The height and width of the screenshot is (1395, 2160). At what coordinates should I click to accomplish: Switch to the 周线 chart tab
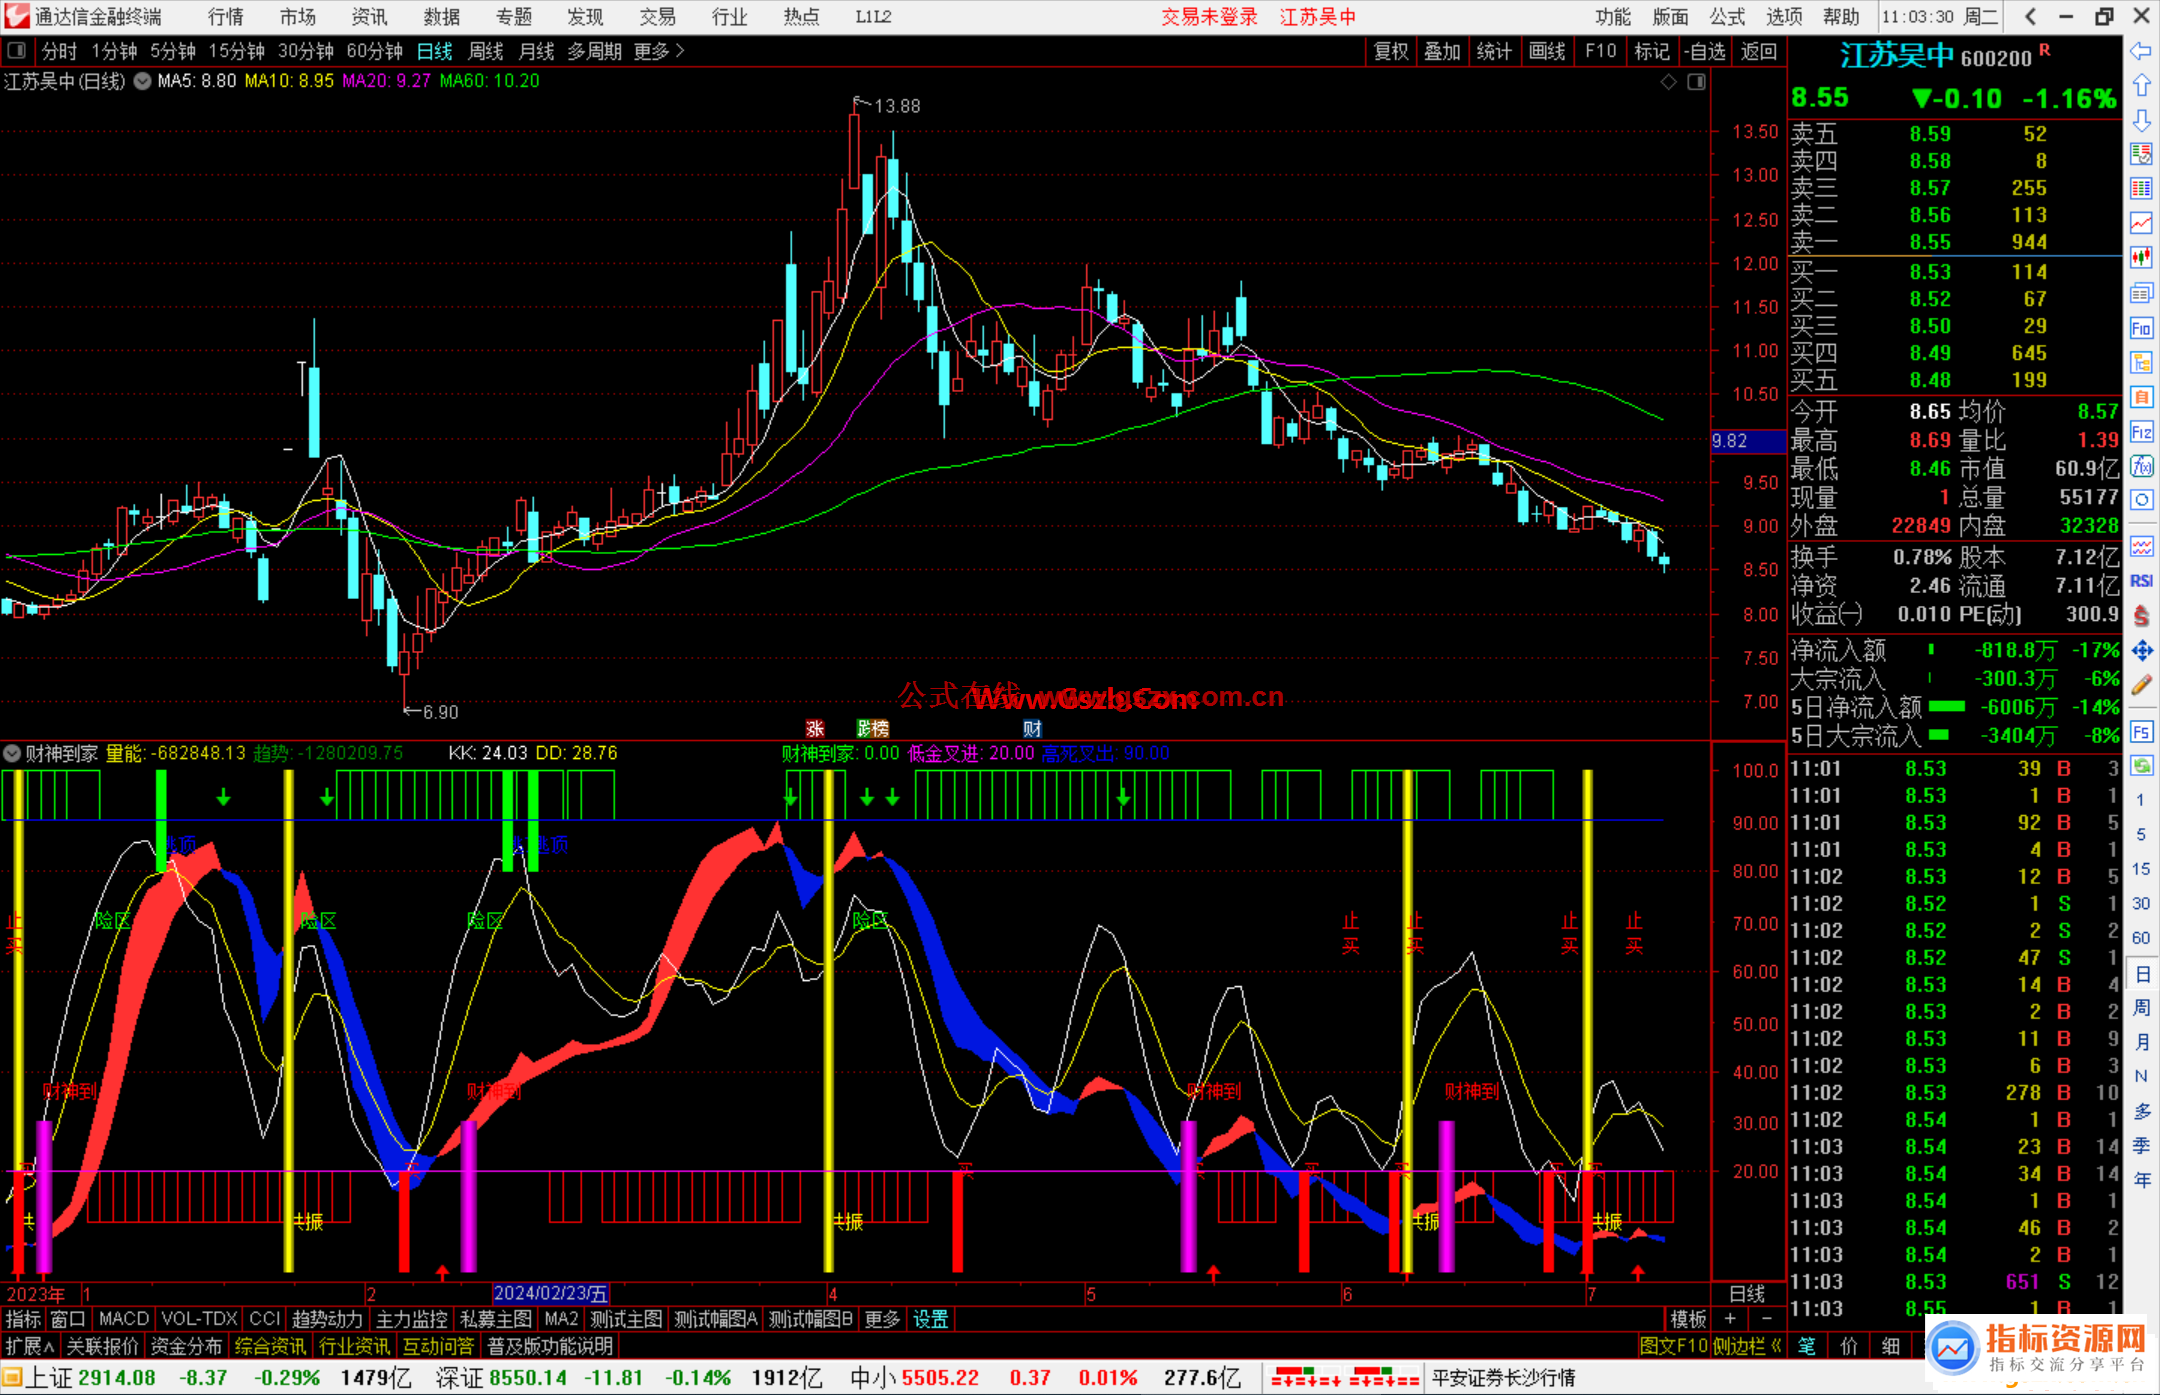pyautogui.click(x=486, y=50)
